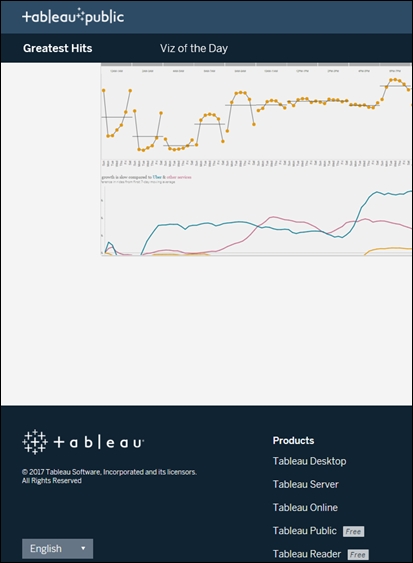This screenshot has width=413, height=563.
Task: Click the copyright 2017 Tableau Software text
Action: coord(109,476)
